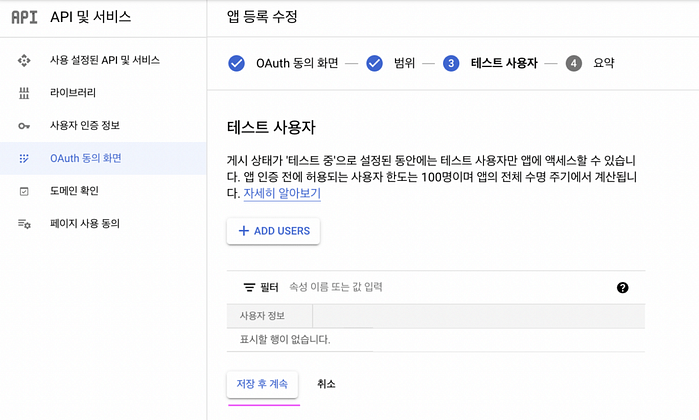Click the page usage agreements settings icon

(x=24, y=224)
